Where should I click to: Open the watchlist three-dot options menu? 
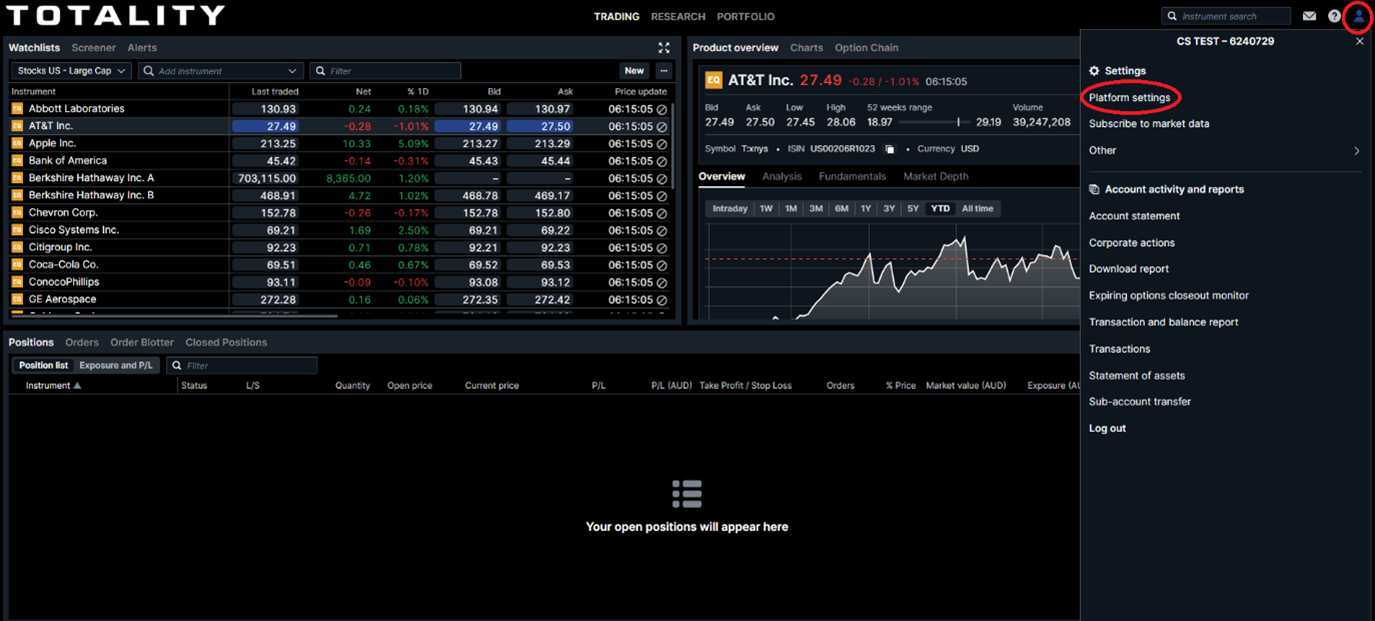pos(663,71)
